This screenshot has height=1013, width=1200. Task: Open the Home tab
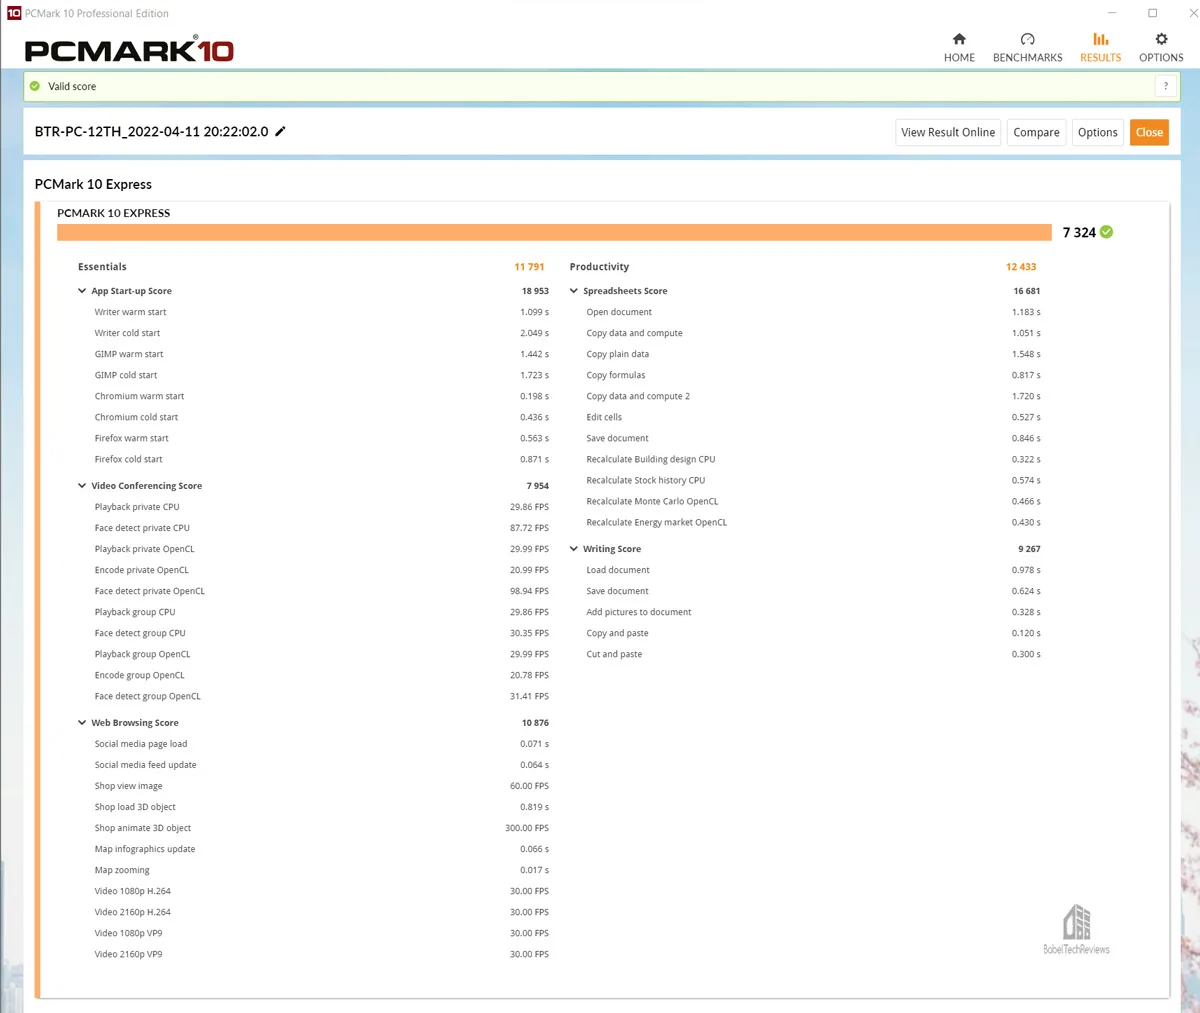pyautogui.click(x=959, y=47)
